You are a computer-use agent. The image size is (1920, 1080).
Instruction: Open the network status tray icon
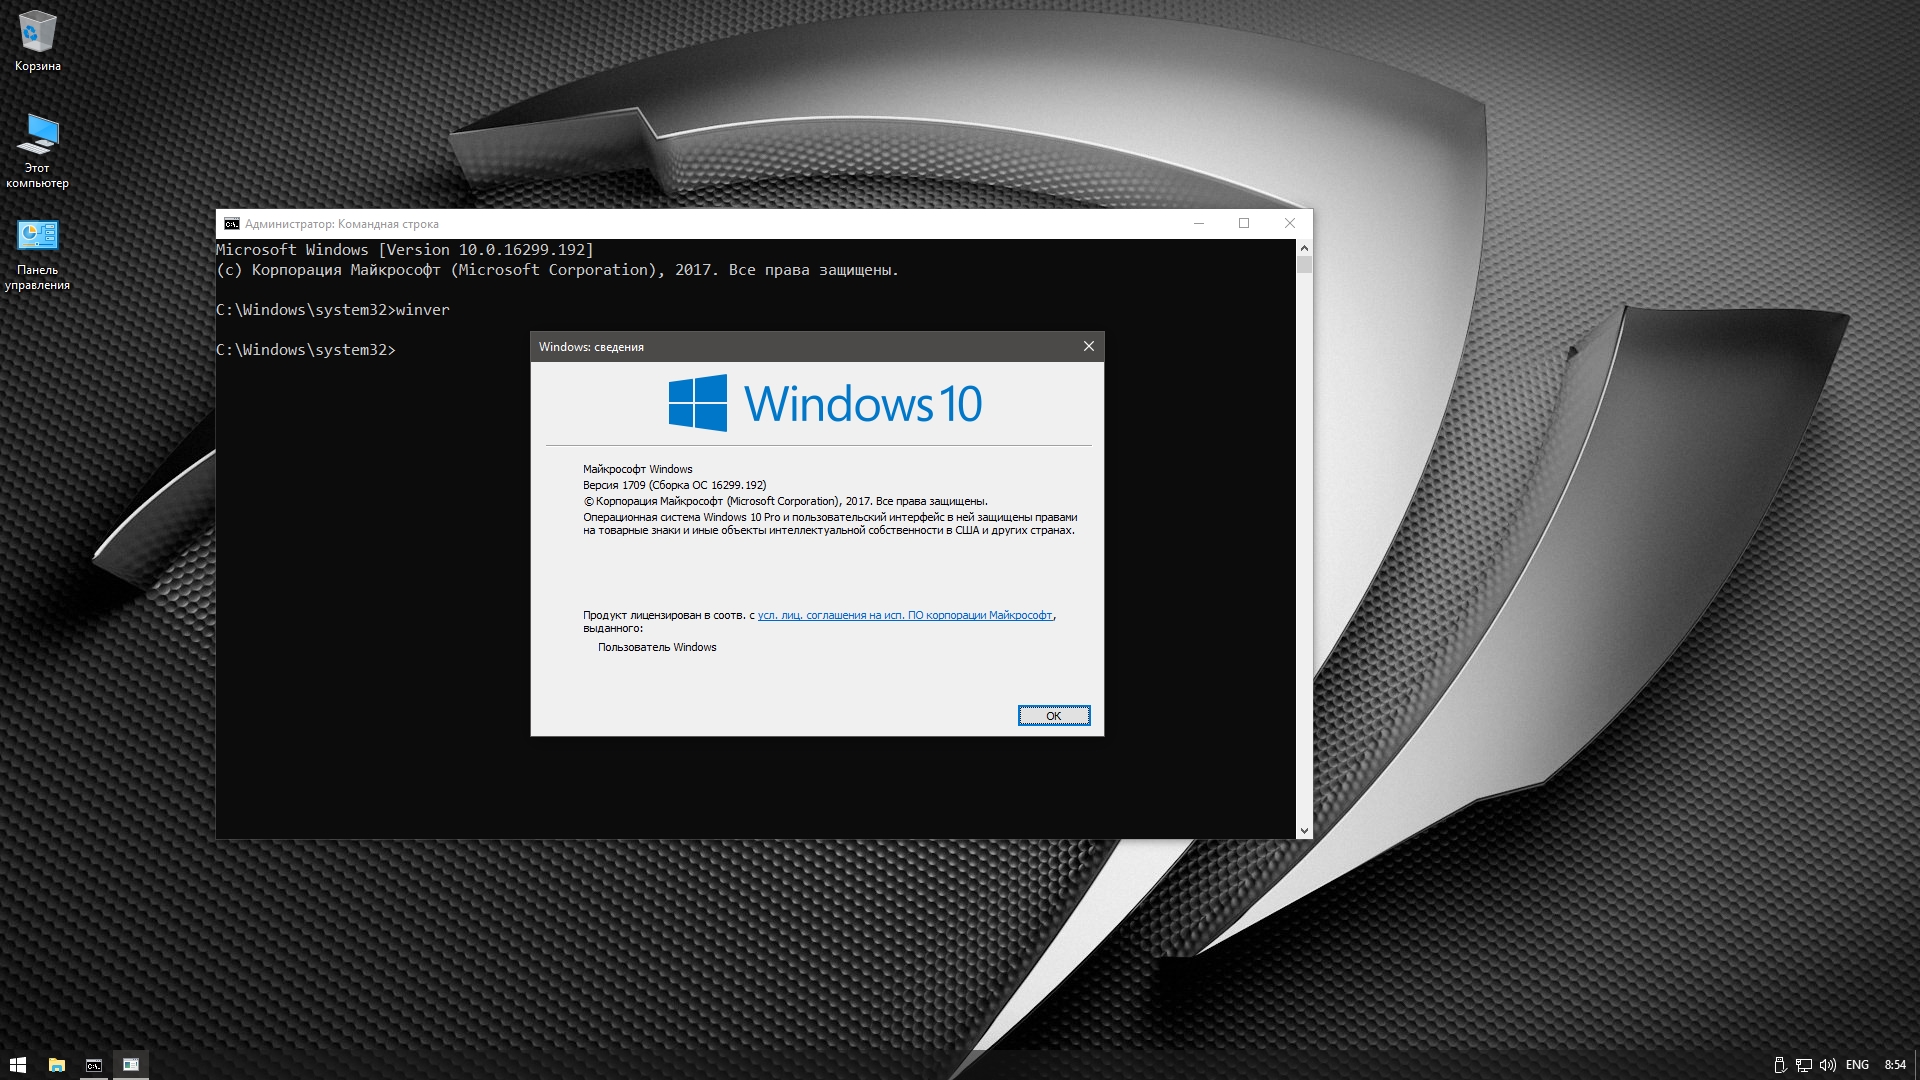pos(1804,1065)
